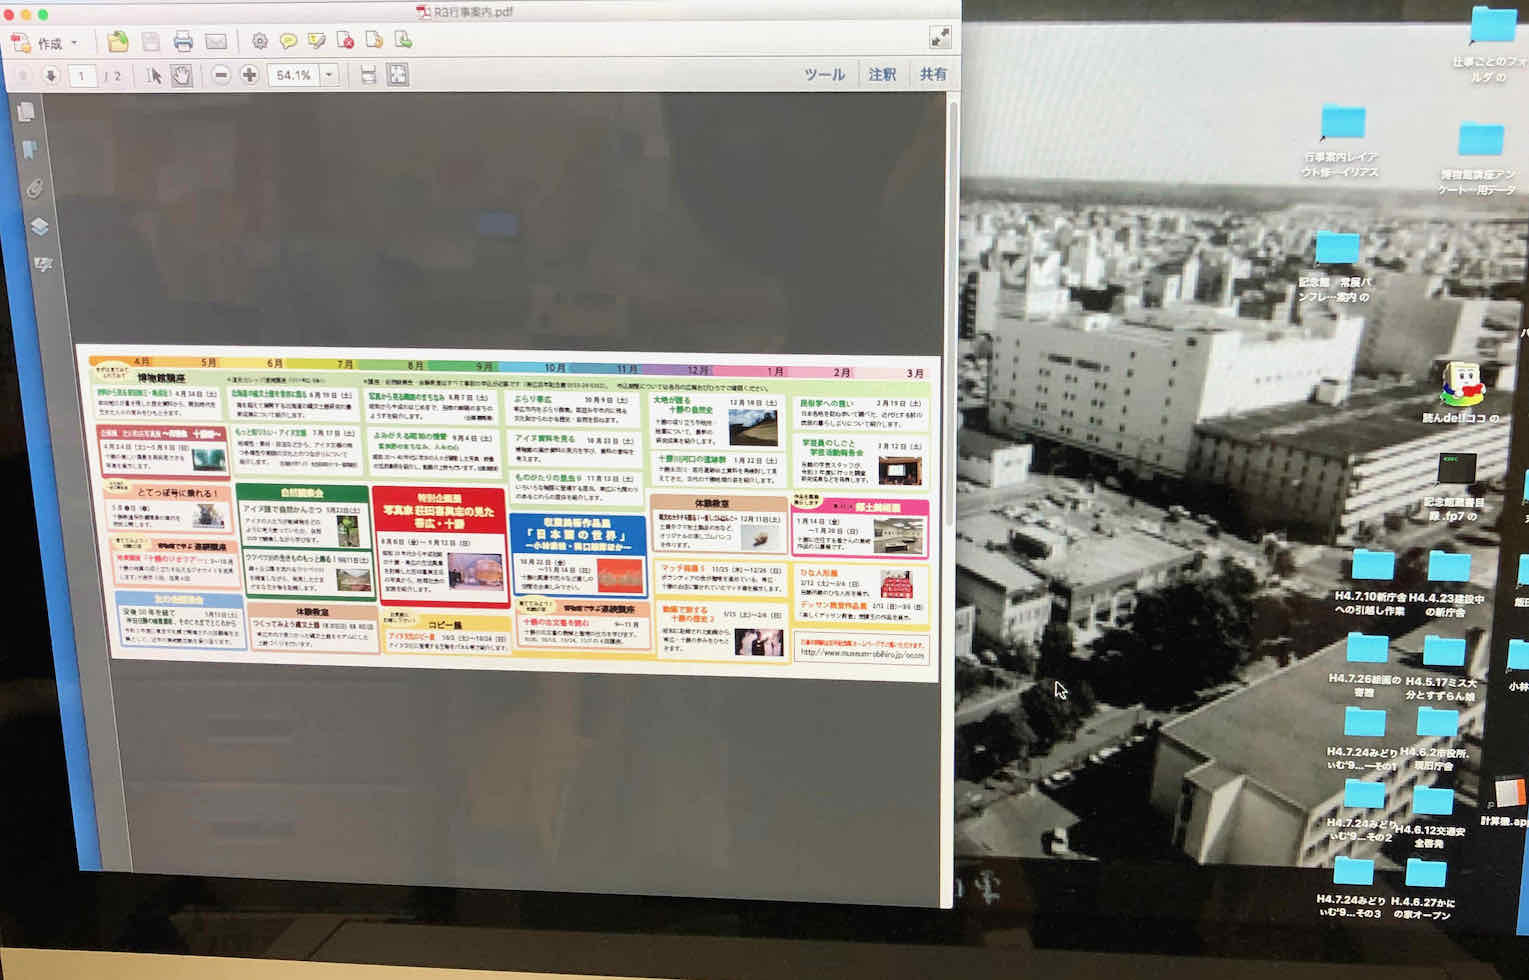
Task: Click the Open file folder icon
Action: click(x=118, y=41)
